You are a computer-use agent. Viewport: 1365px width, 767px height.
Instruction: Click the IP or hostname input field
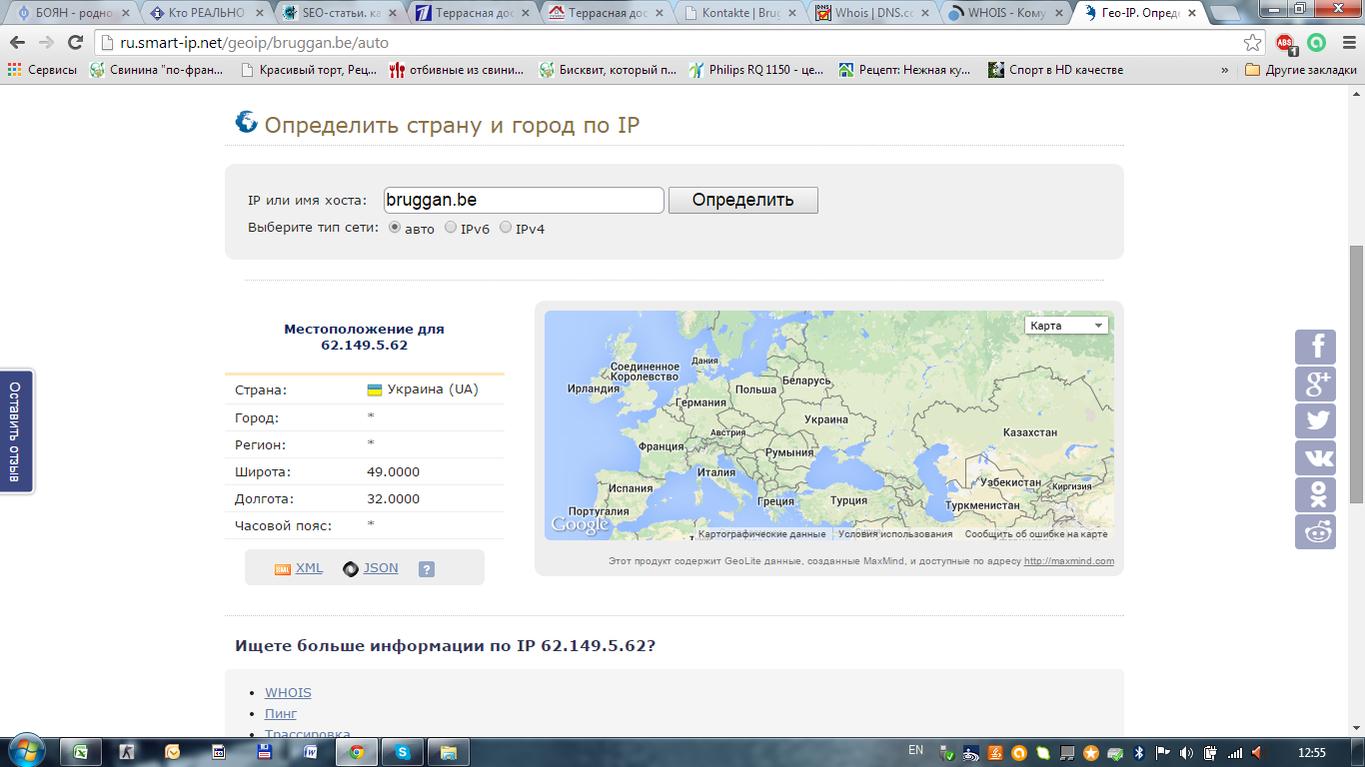[524, 200]
